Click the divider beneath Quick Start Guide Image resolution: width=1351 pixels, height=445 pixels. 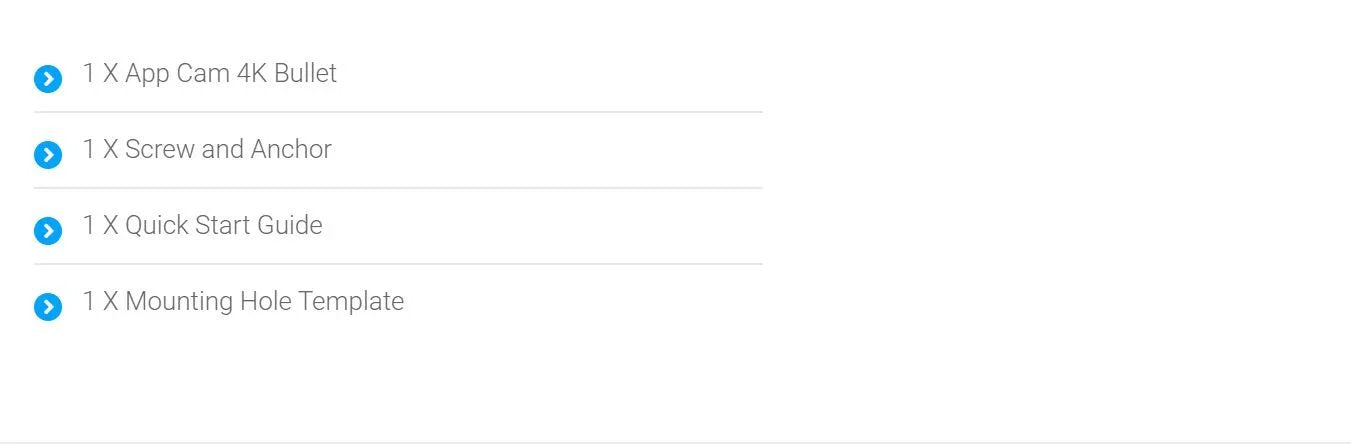tap(398, 264)
